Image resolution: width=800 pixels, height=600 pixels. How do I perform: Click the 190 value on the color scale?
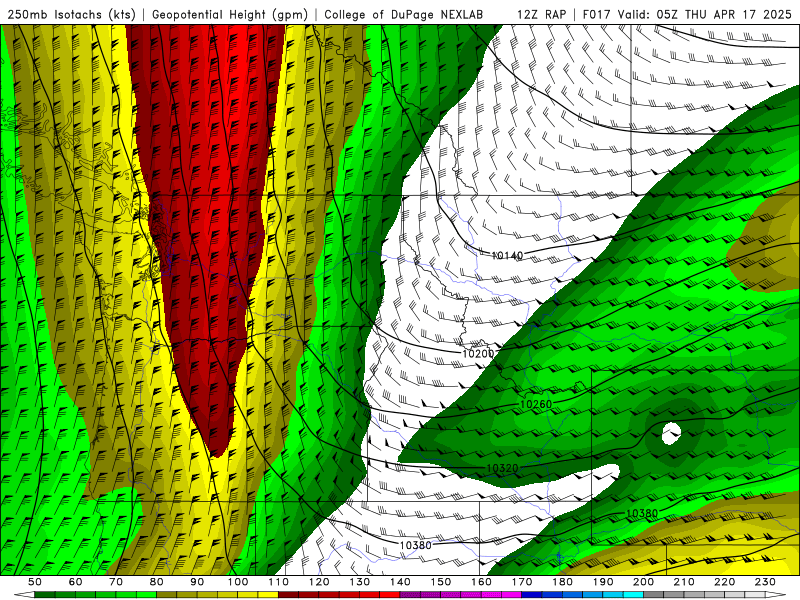pos(603,582)
